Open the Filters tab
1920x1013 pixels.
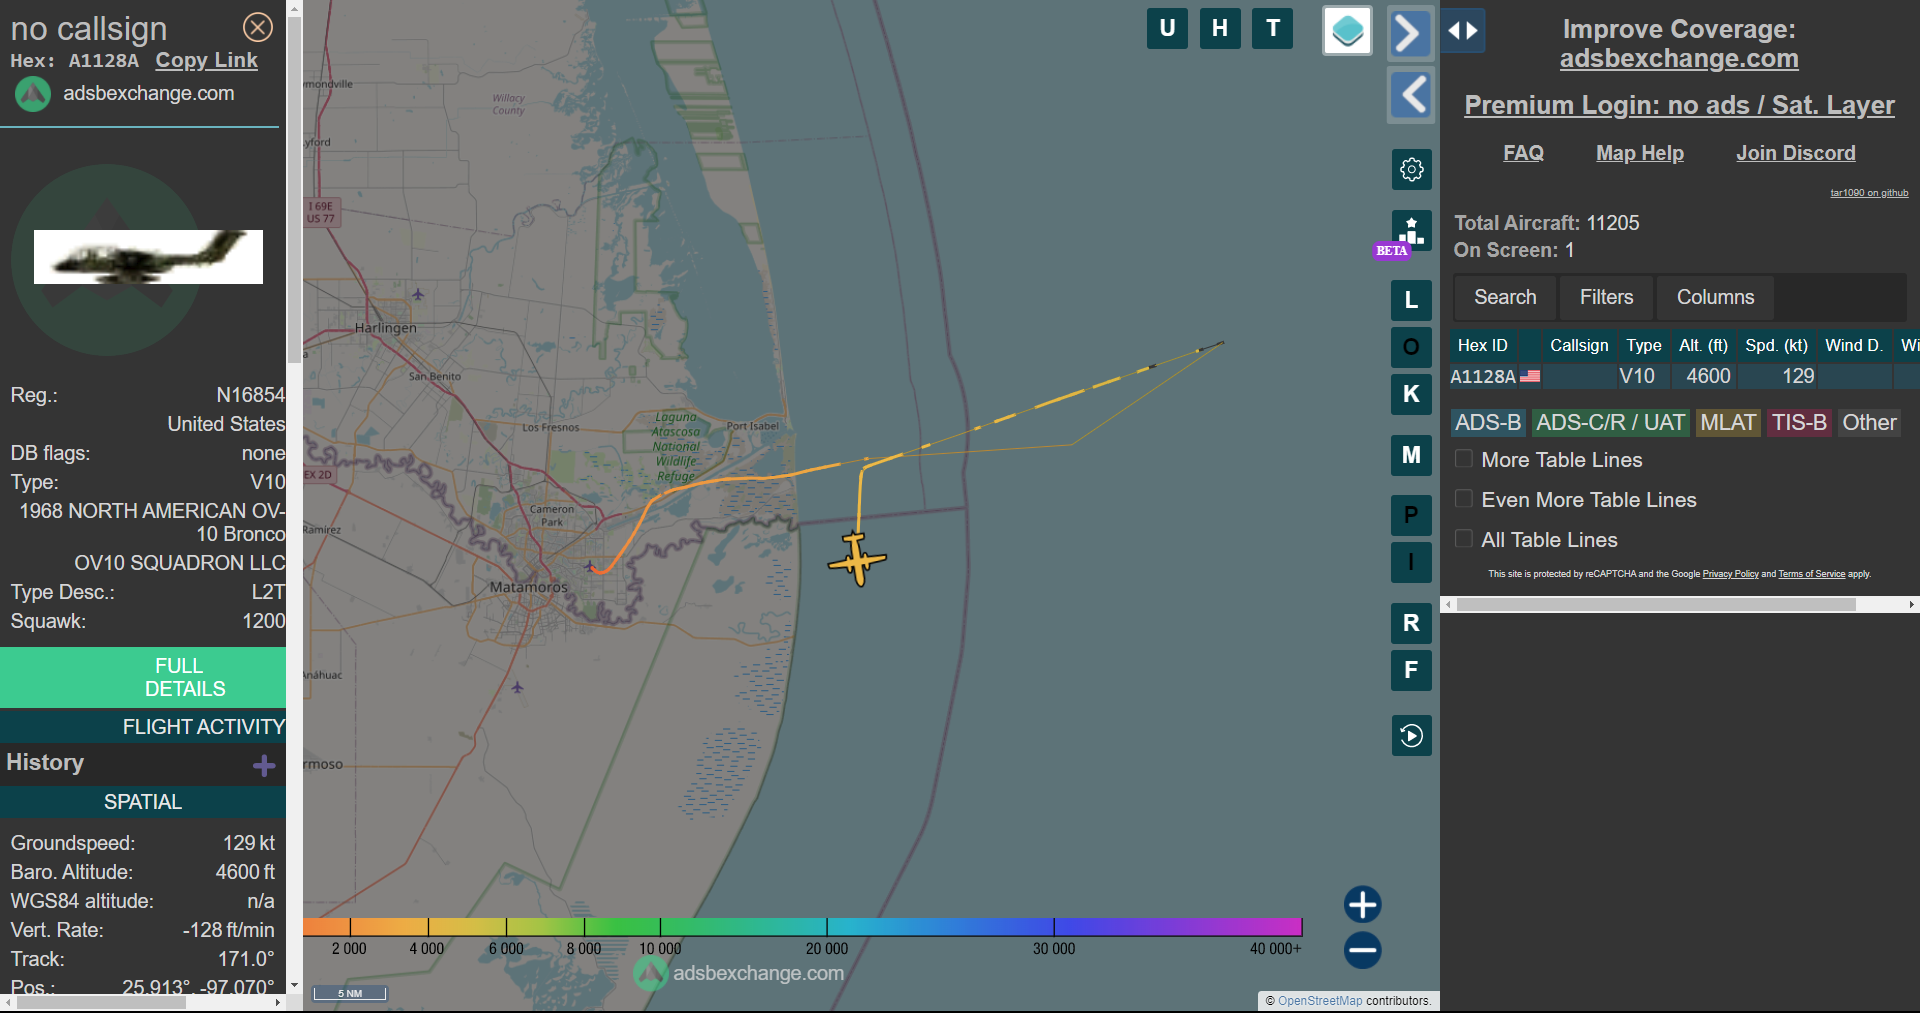[1606, 297]
